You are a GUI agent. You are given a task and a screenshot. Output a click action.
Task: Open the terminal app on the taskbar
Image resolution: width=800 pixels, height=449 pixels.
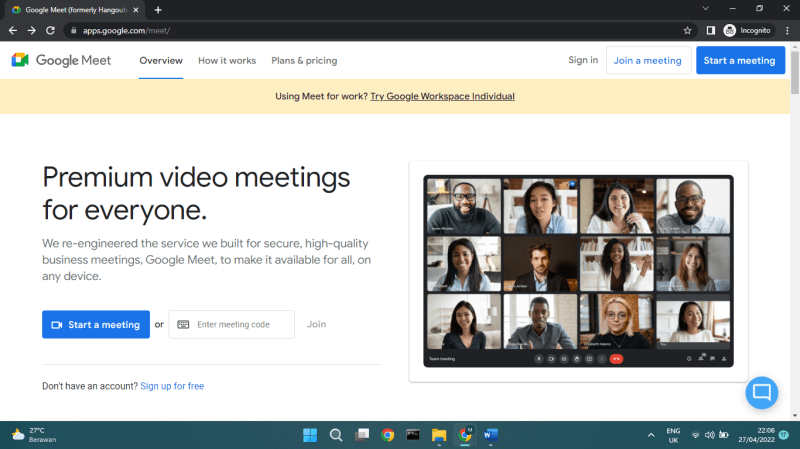pos(413,435)
